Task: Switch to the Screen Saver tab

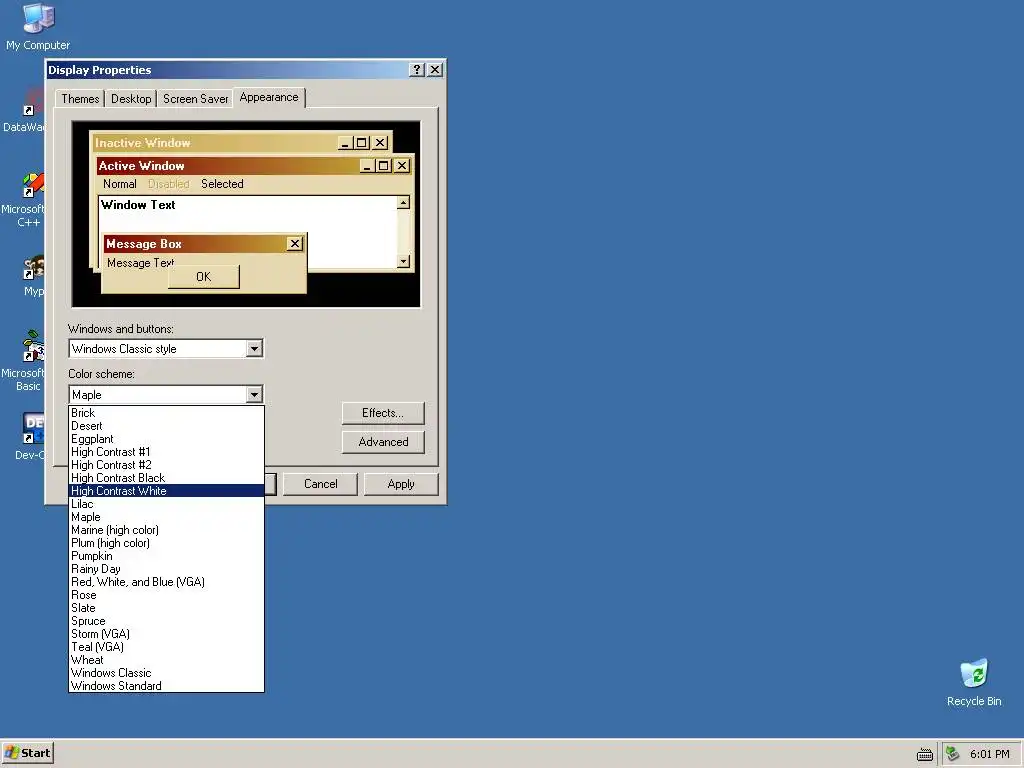Action: (x=195, y=99)
